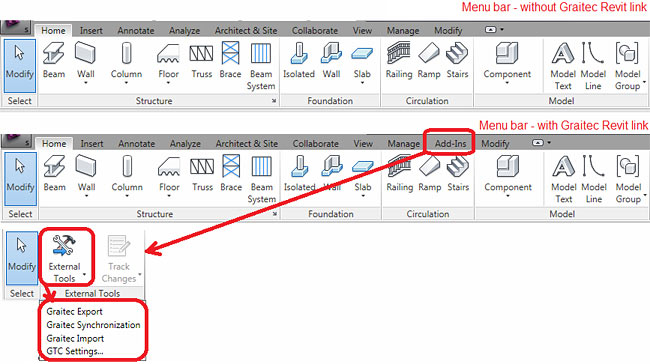Open Modify tab next to Add-Ins tab

[x=495, y=143]
